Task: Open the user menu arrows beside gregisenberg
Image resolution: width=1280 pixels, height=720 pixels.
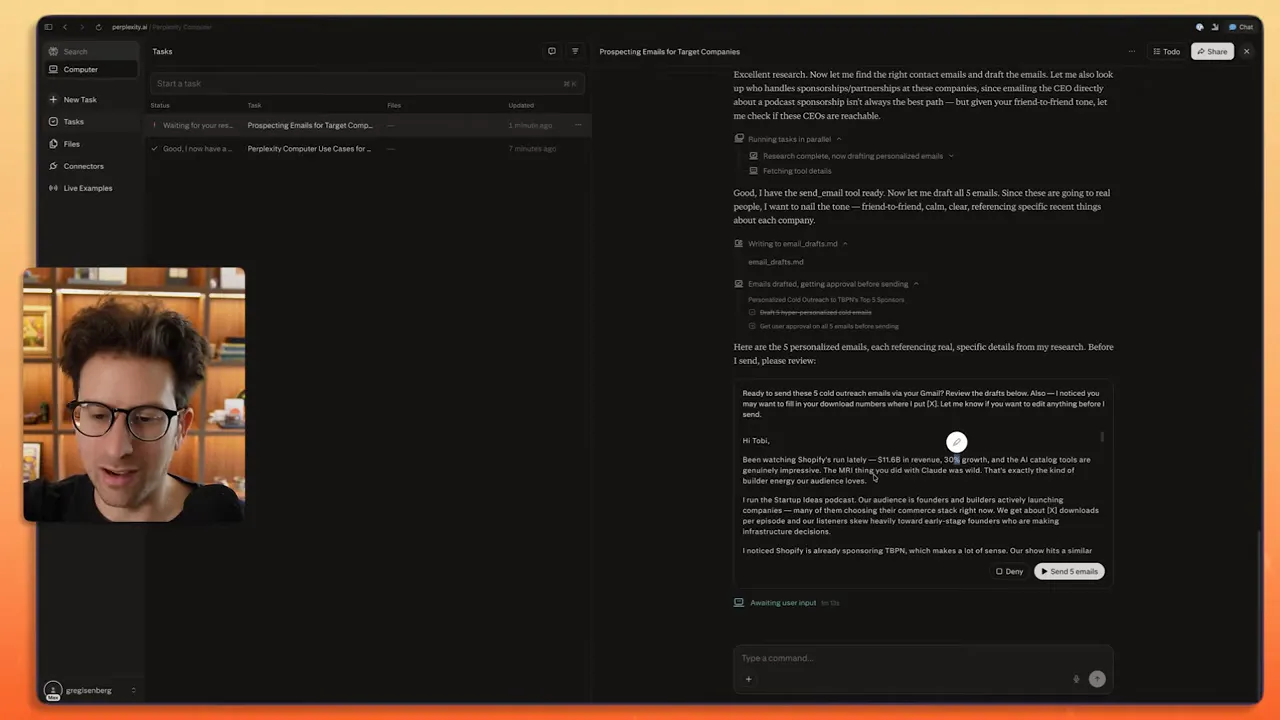Action: coord(133,690)
